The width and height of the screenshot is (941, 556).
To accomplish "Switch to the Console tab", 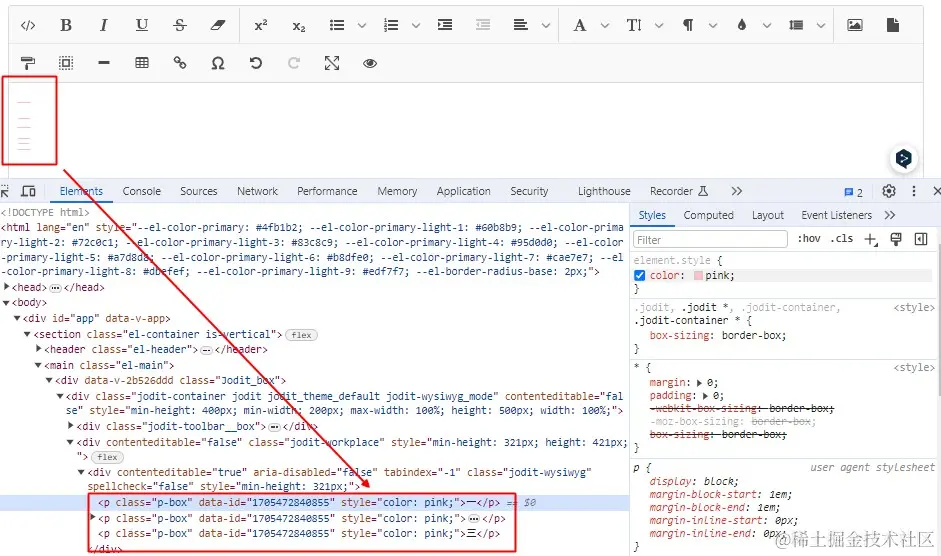I will click(142, 191).
